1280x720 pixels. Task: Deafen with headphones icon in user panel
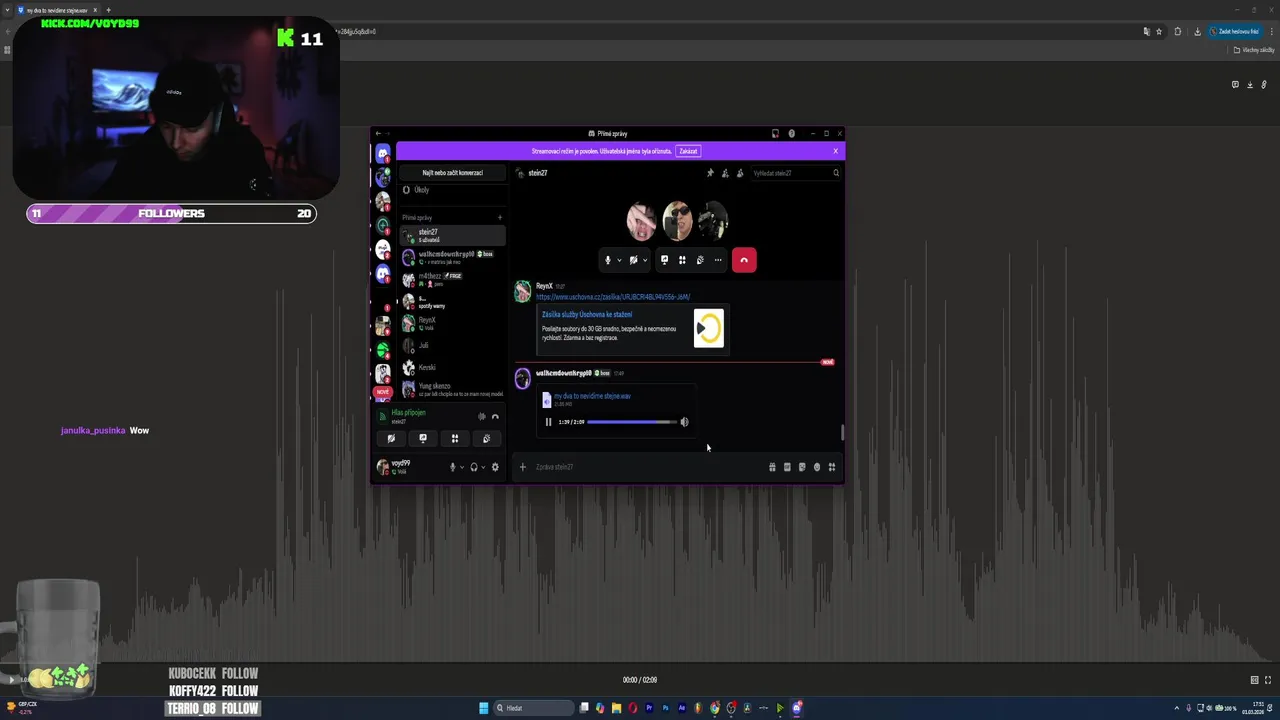coord(474,467)
